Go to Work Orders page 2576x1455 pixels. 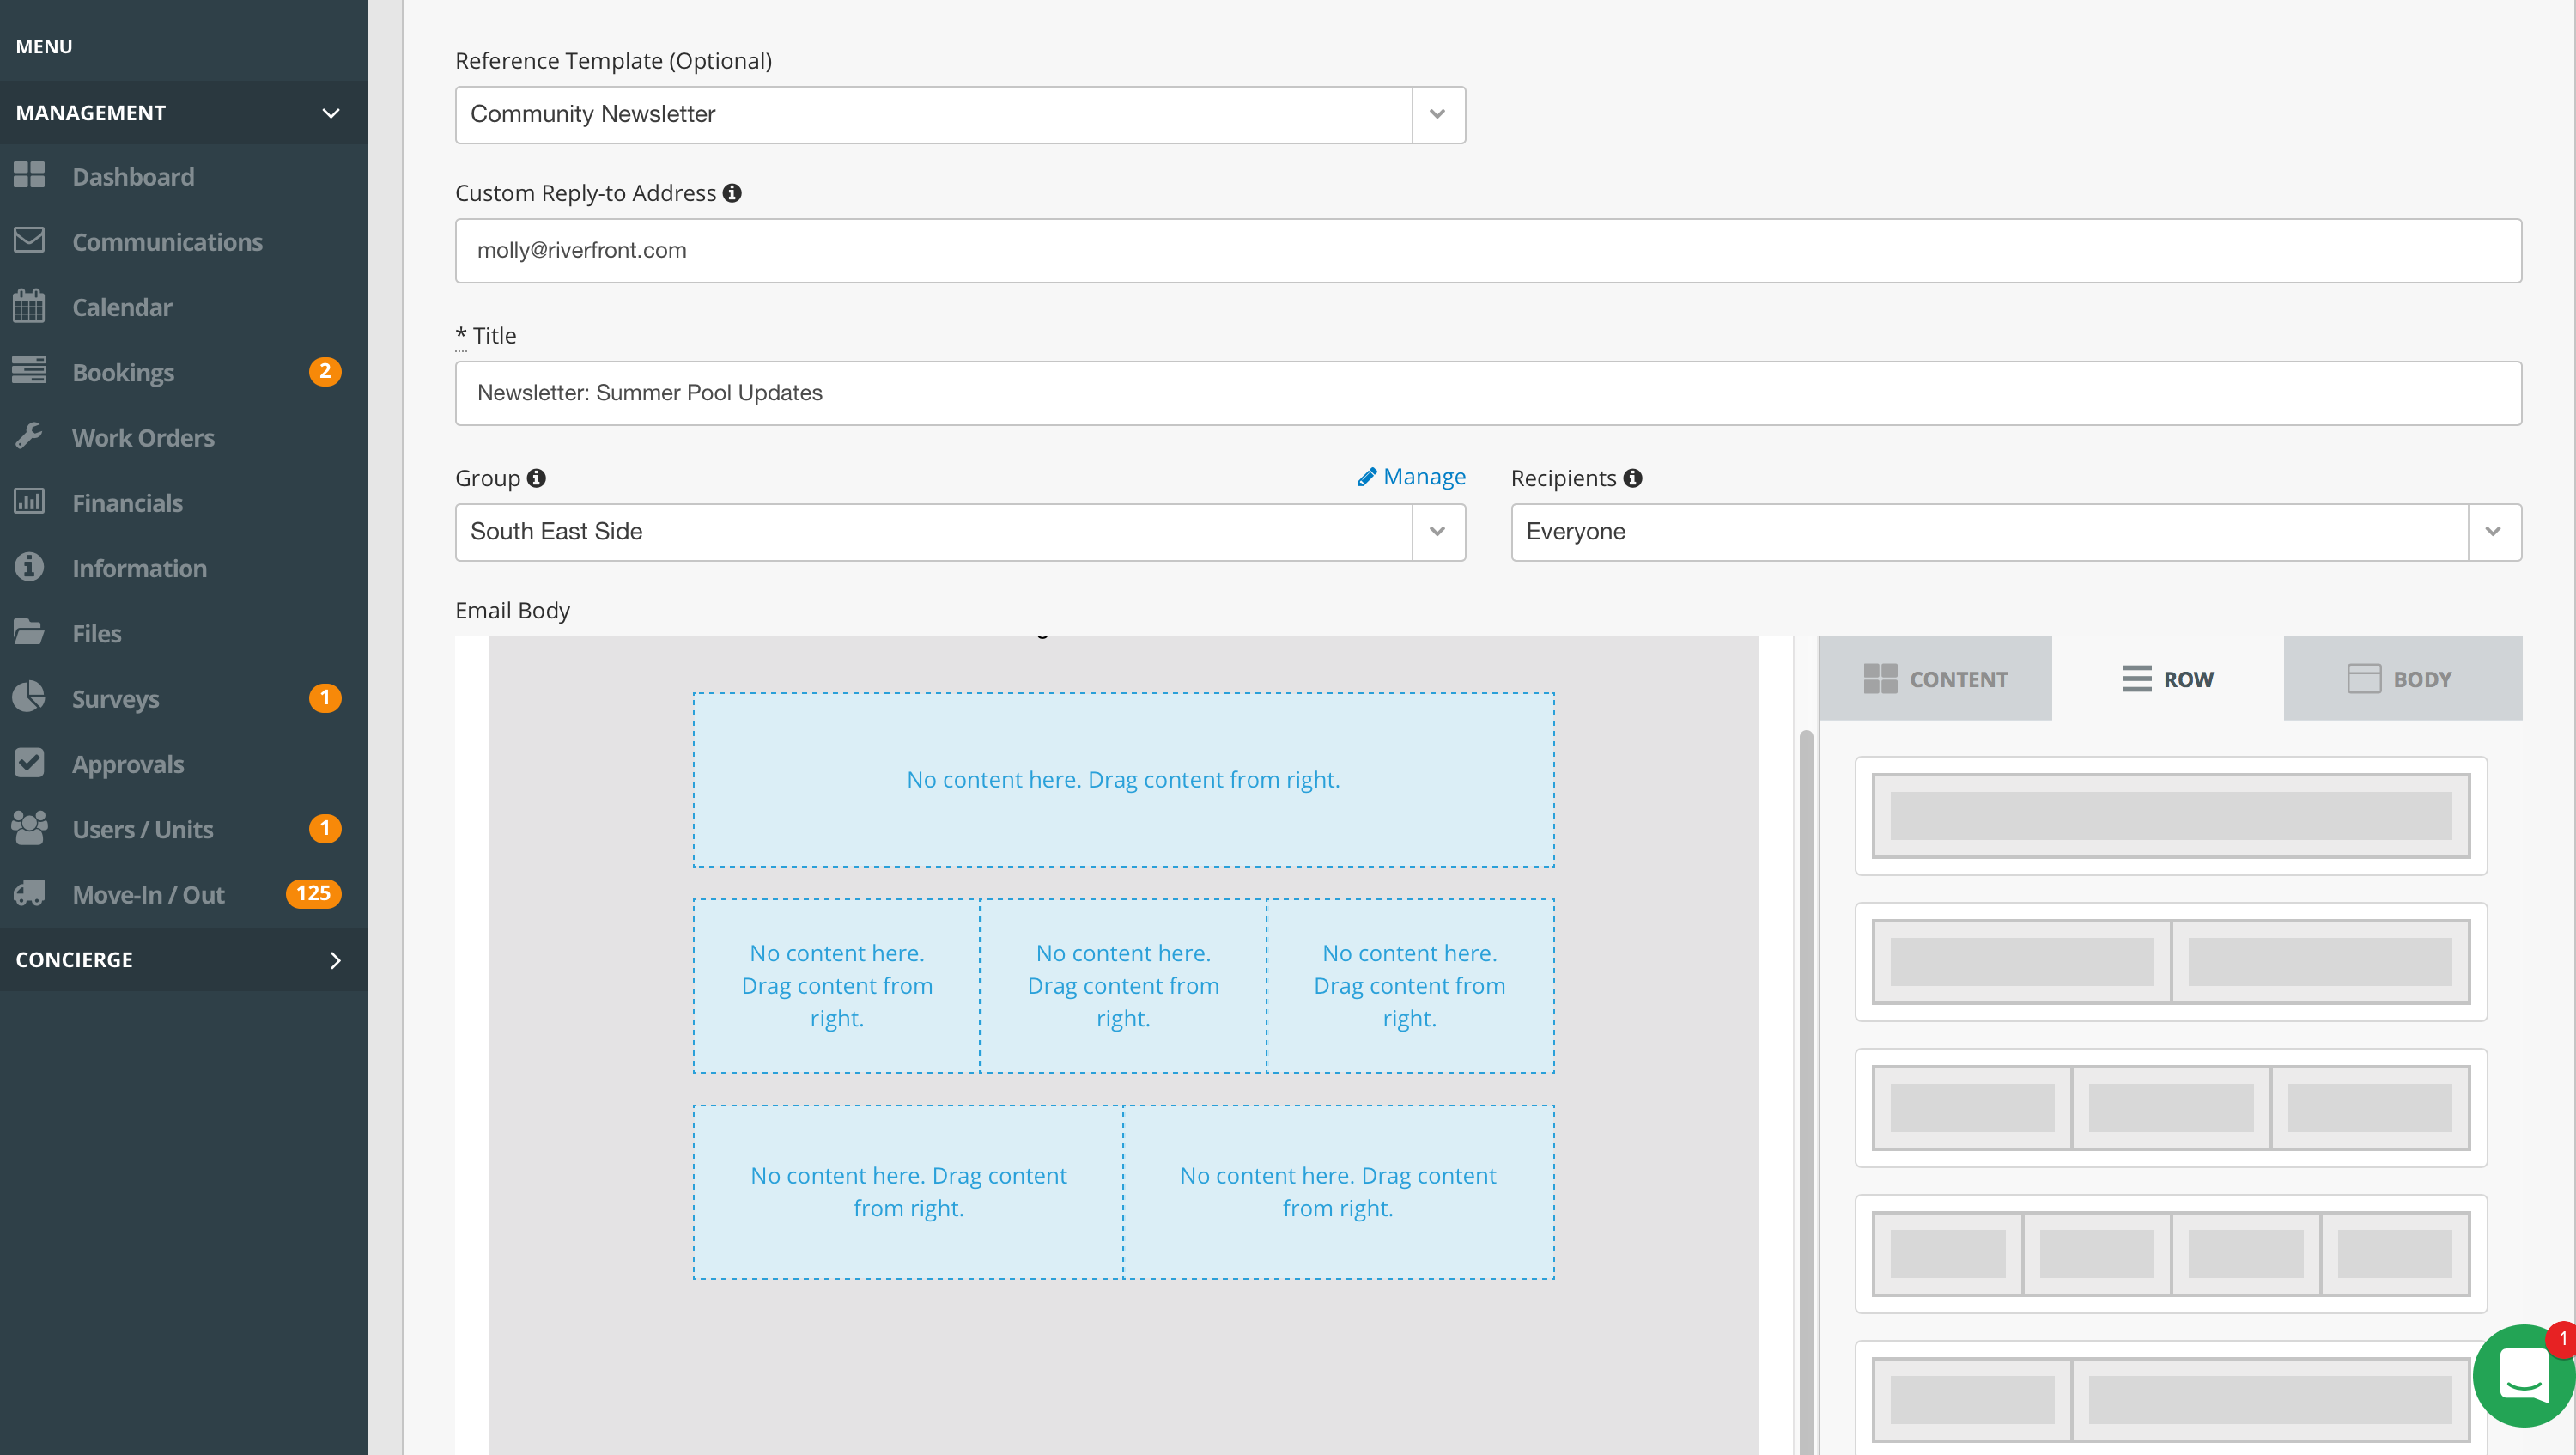143,437
